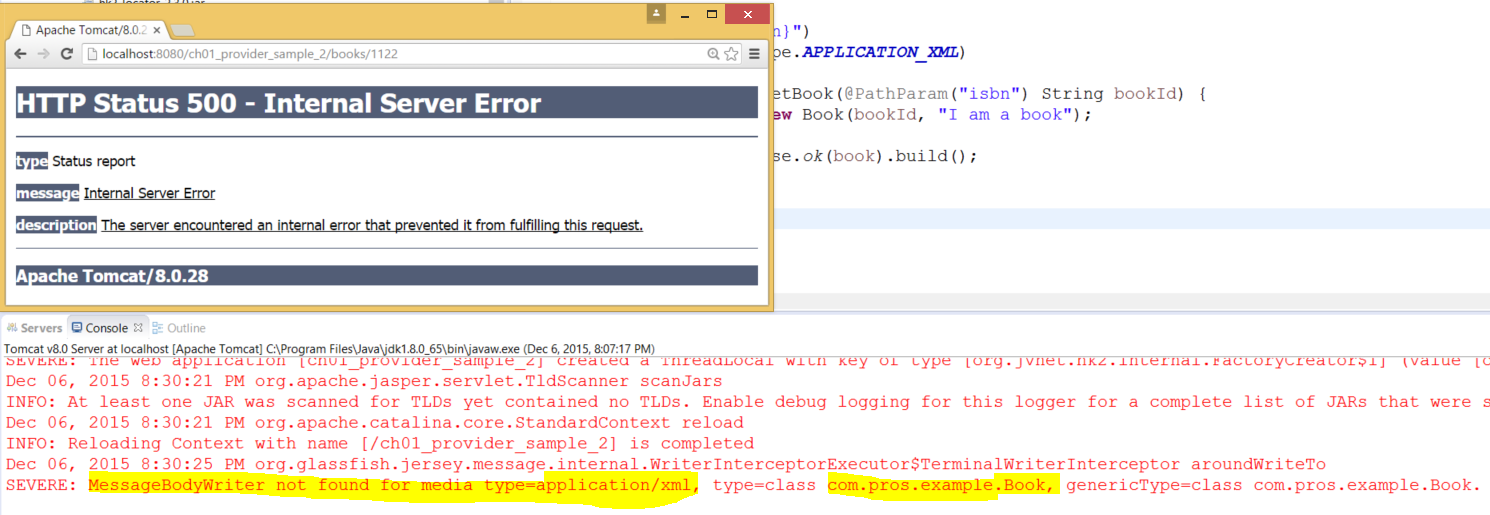
Task: Click 'At least one JAR was scanned' line
Action: coord(745,402)
